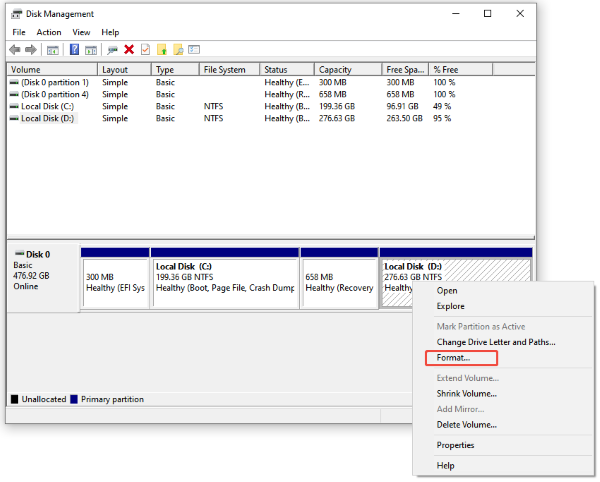Open Properties from context menu
Screen dimensions: 600x482
coord(455,446)
